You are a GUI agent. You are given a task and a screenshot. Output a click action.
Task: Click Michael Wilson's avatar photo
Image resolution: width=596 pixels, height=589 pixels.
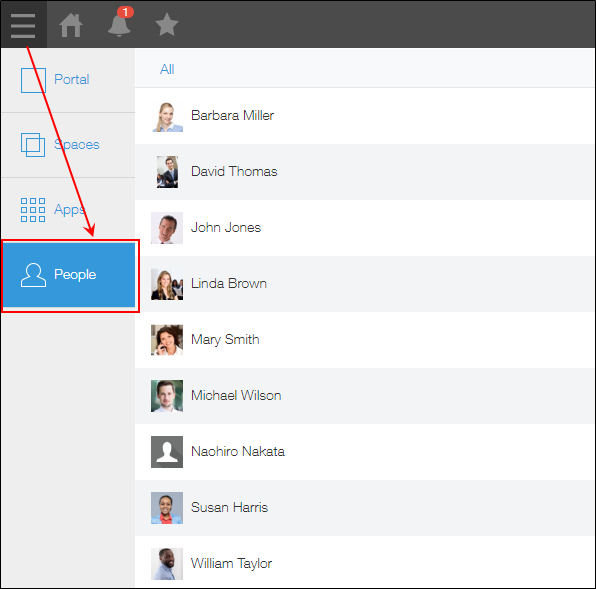167,396
